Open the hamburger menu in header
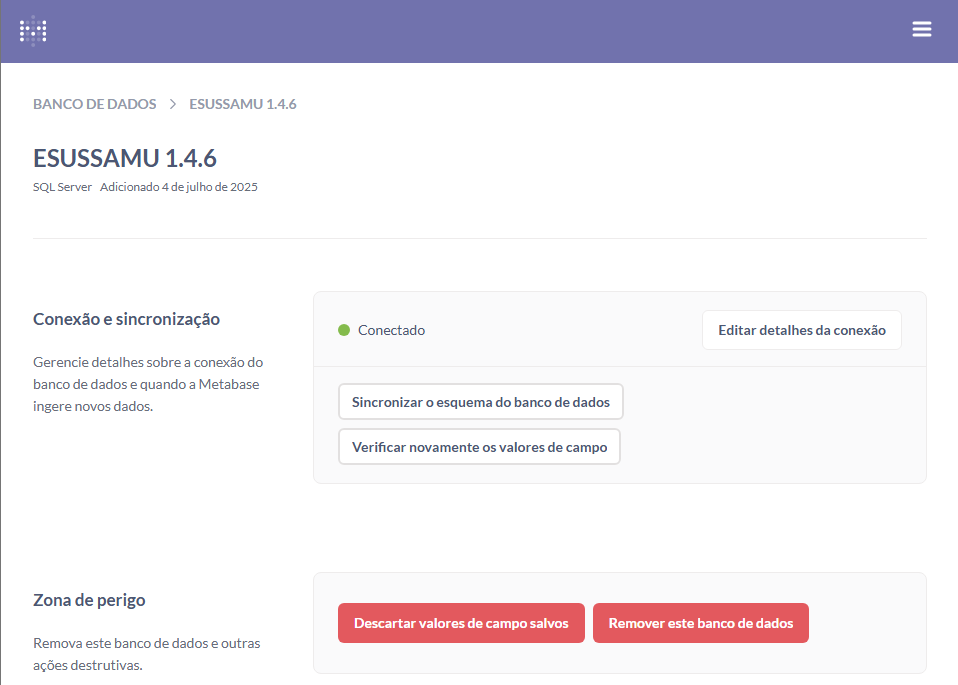958x685 pixels. click(x=921, y=30)
